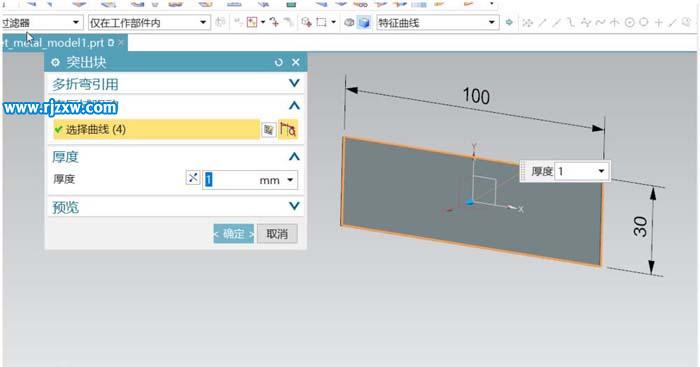This screenshot has width=700, height=367.
Task: Click the curve selection icon with magnifier
Action: pos(288,129)
